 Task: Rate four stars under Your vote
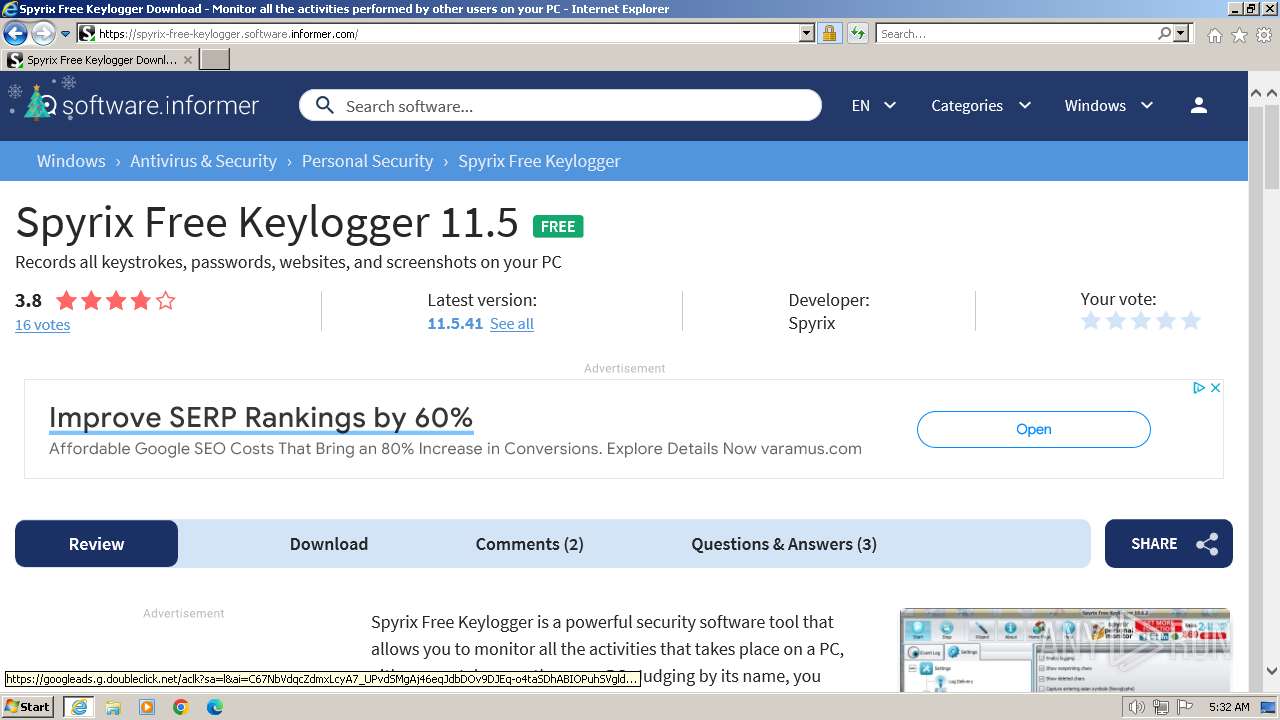tap(1166, 321)
